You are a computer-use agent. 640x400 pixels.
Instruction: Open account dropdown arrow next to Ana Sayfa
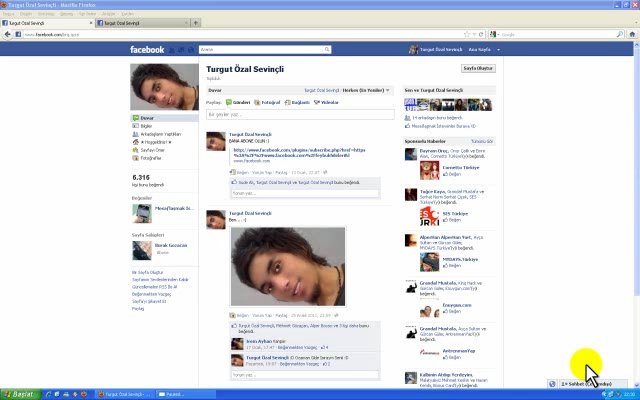(498, 50)
